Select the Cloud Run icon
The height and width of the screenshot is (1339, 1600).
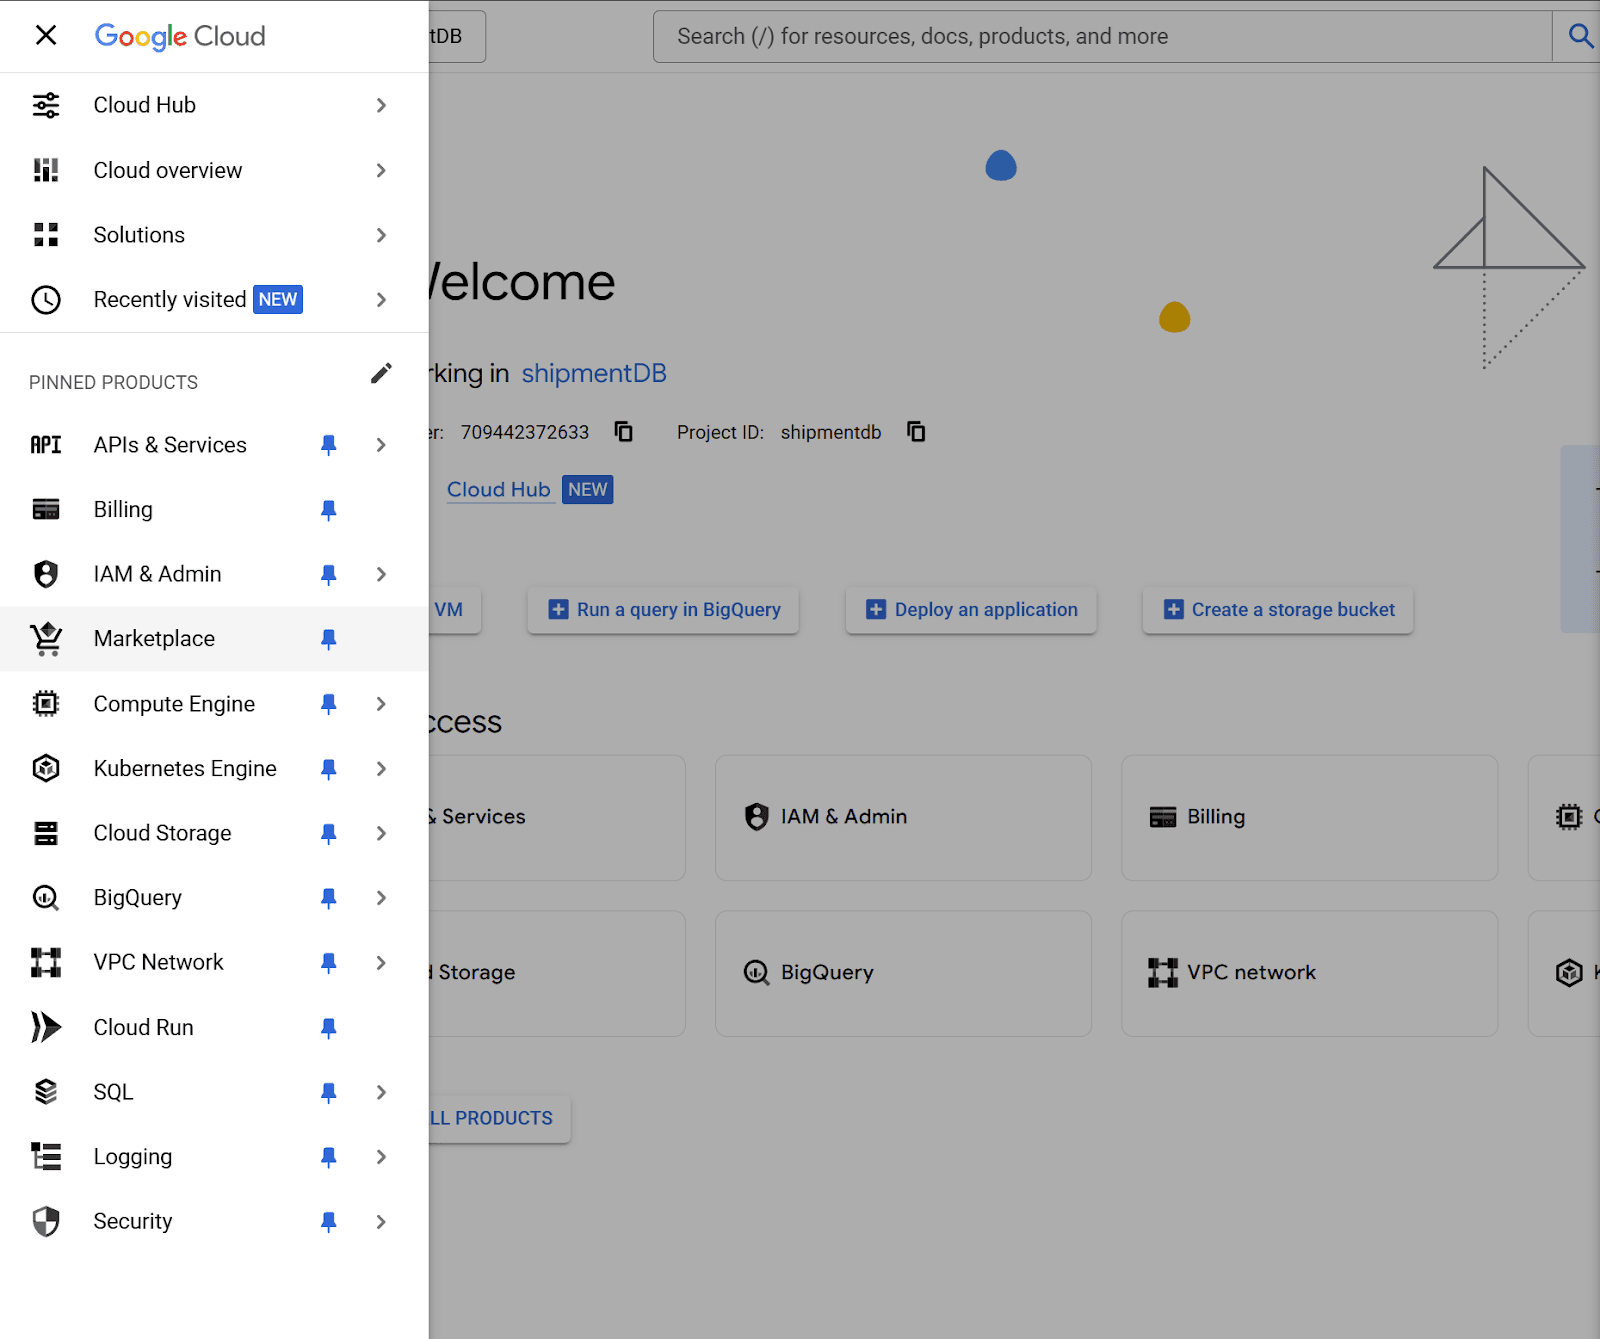(x=45, y=1026)
